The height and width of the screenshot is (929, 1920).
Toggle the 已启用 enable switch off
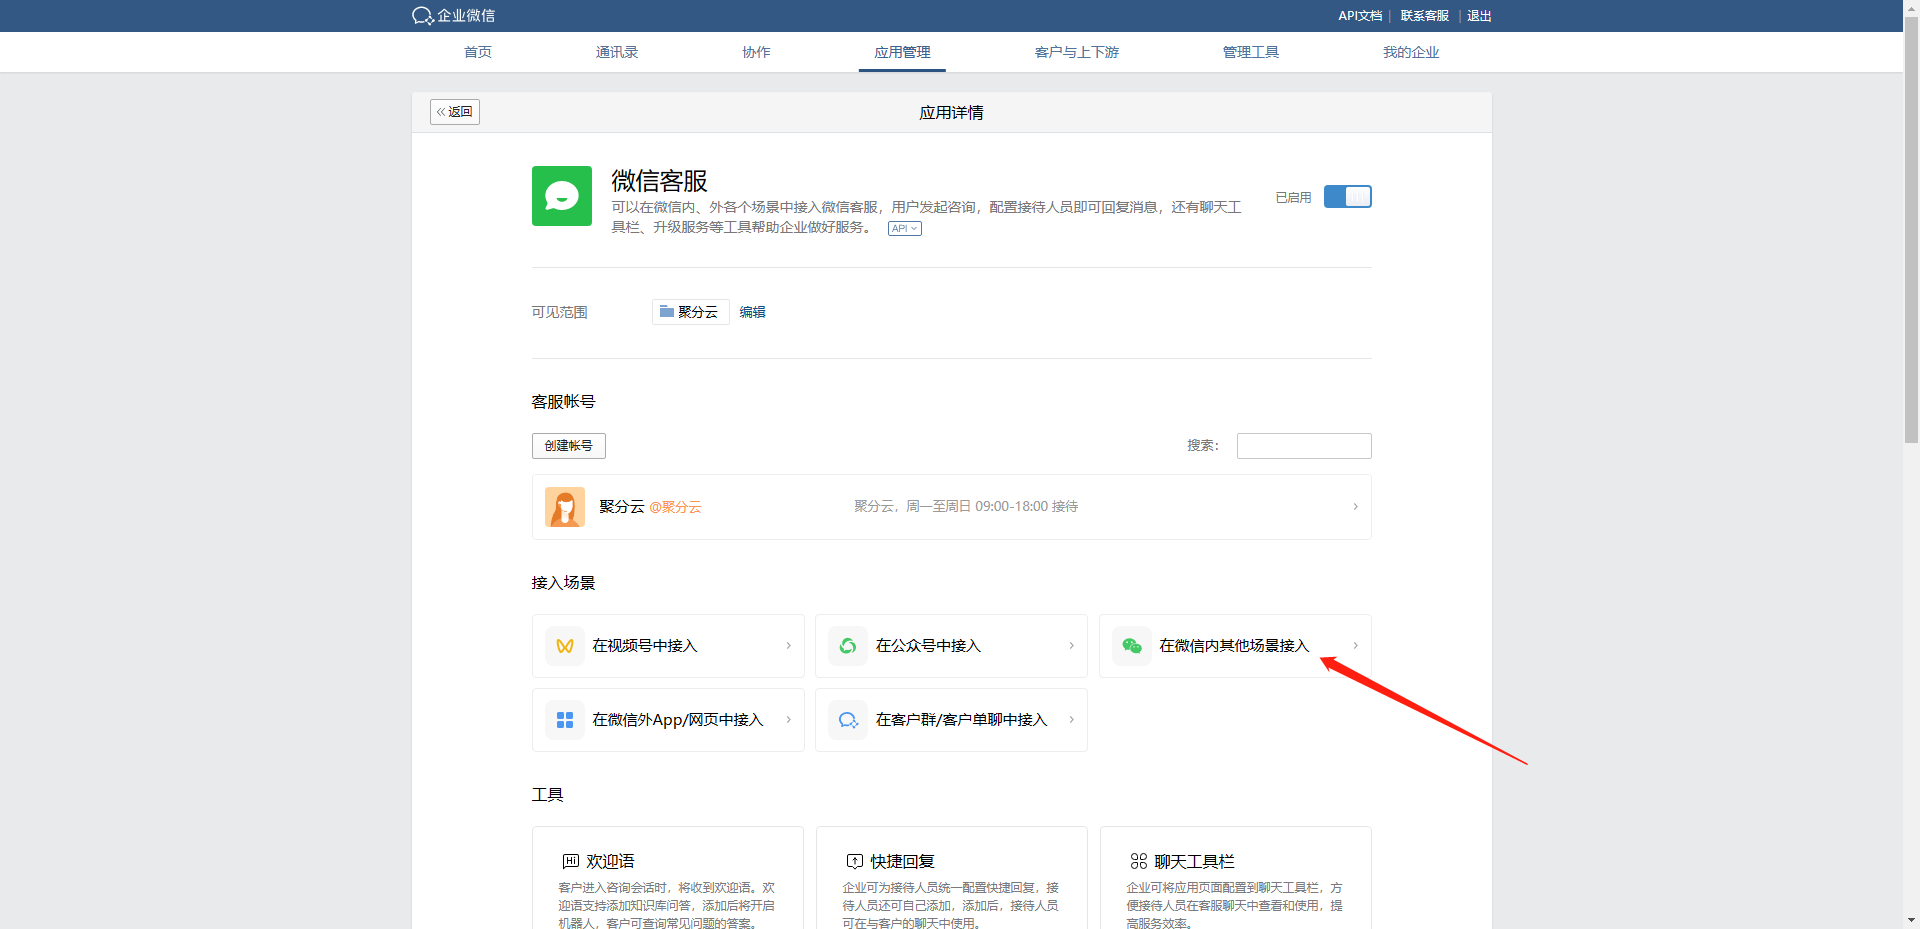[x=1347, y=197]
